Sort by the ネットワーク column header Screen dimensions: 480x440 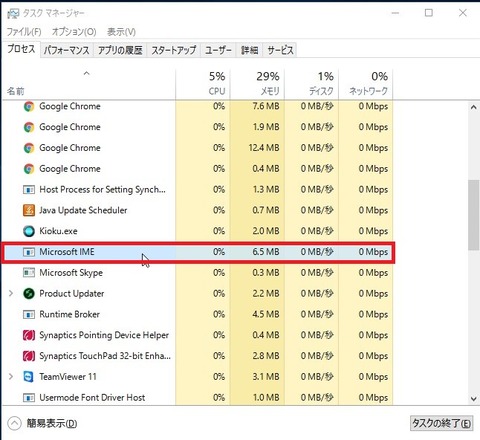[366, 84]
